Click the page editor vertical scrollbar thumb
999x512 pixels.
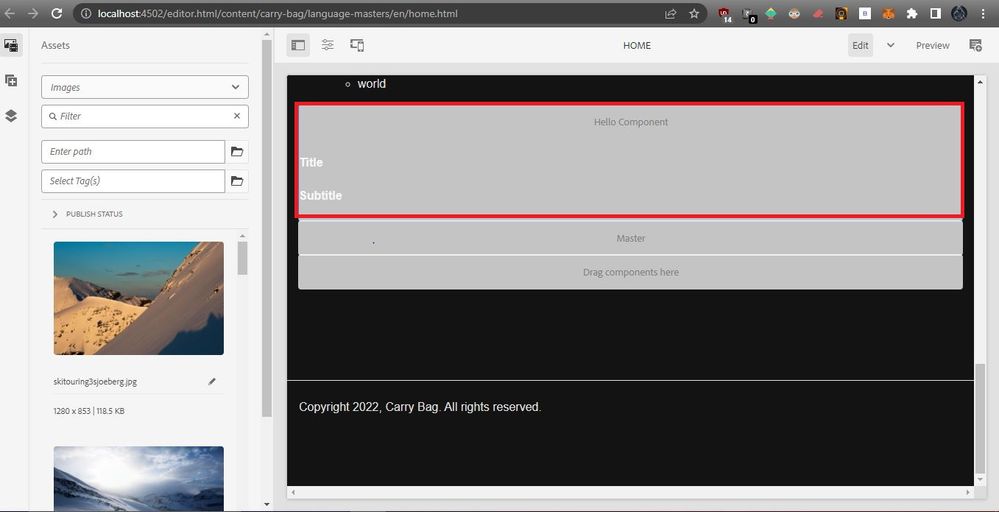(x=980, y=417)
